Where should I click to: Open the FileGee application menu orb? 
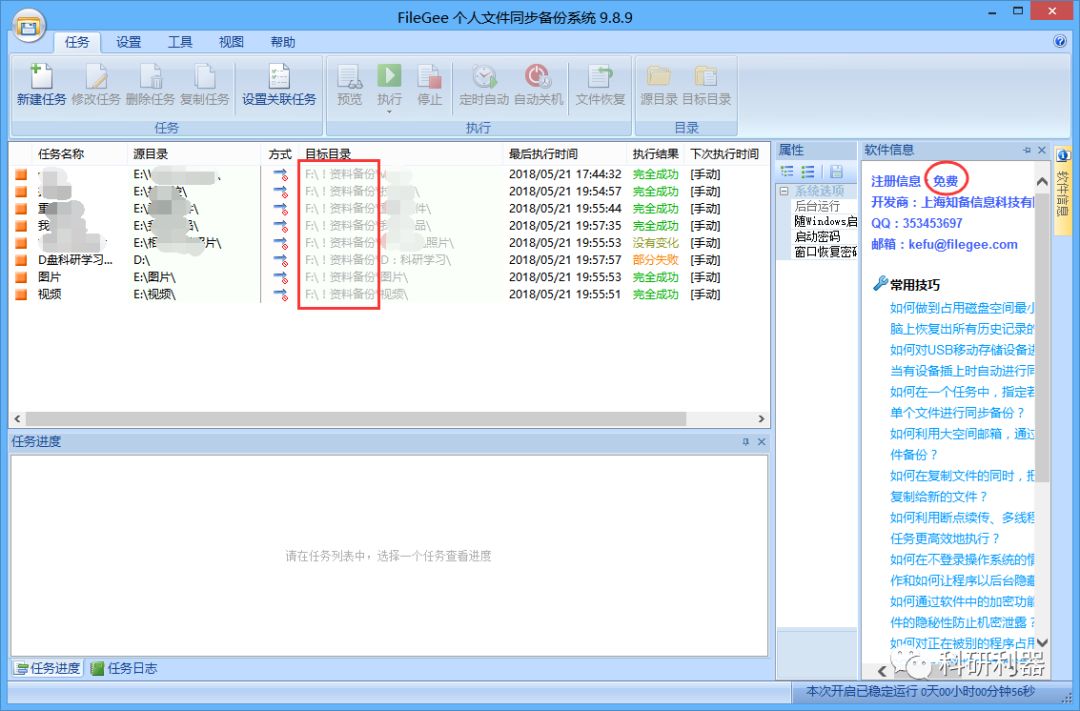tap(29, 27)
